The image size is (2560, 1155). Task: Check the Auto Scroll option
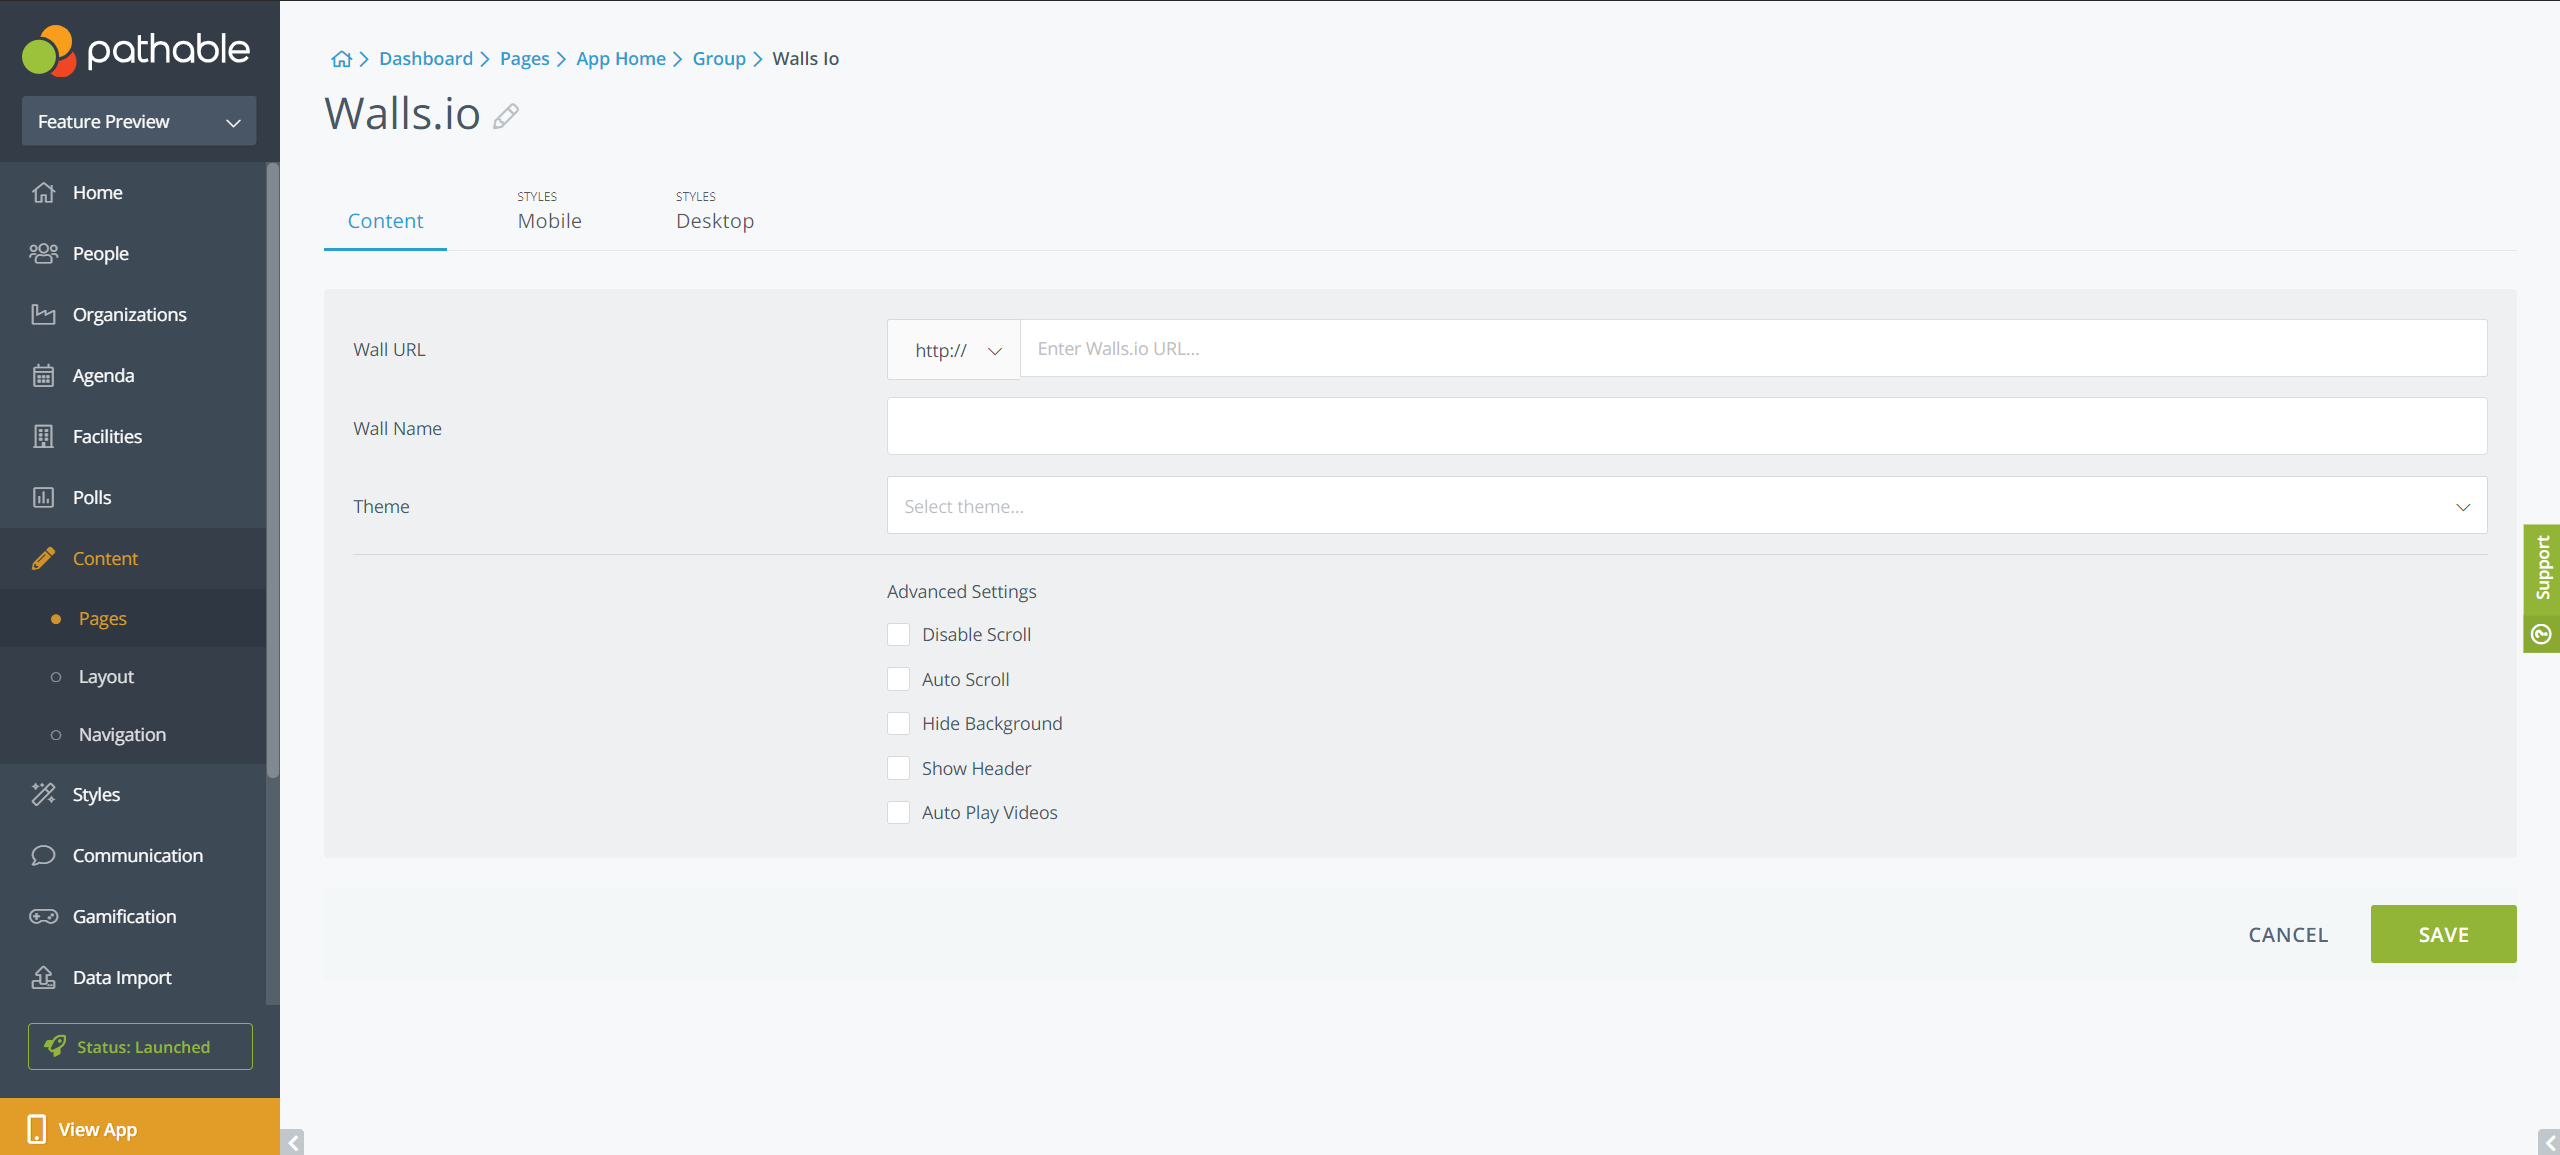click(x=898, y=679)
